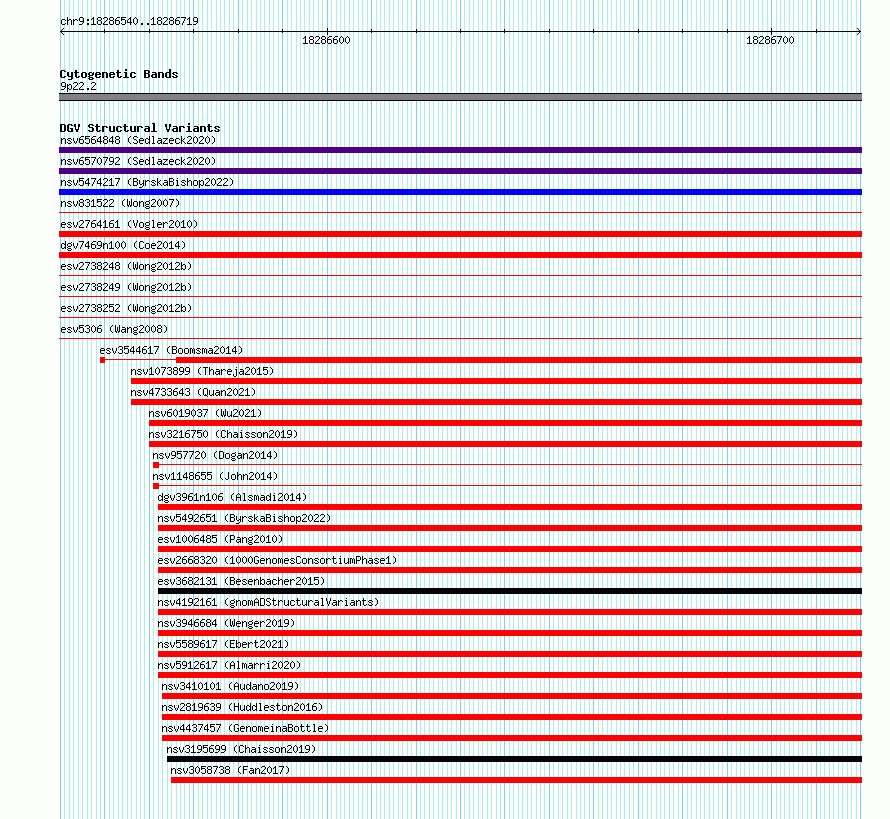Click the chr9:18286540..18286719 coordinate label
This screenshot has width=890, height=819.
129,22
